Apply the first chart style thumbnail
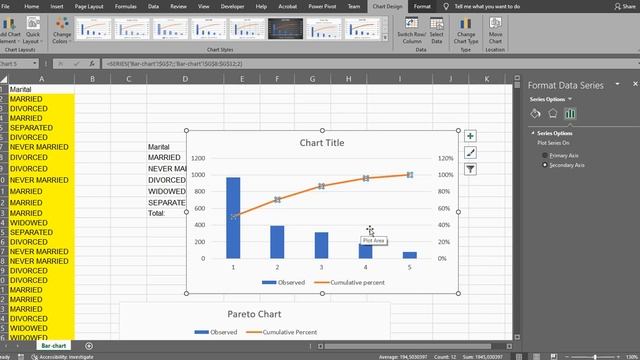640x360 pixels. [93, 29]
